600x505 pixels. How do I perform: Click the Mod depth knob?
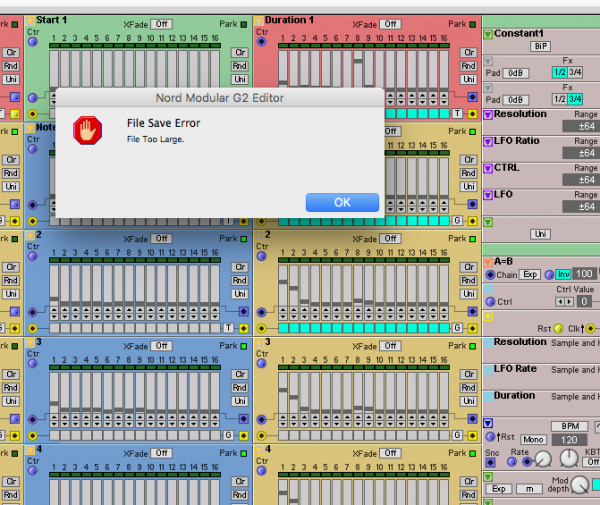[580, 485]
